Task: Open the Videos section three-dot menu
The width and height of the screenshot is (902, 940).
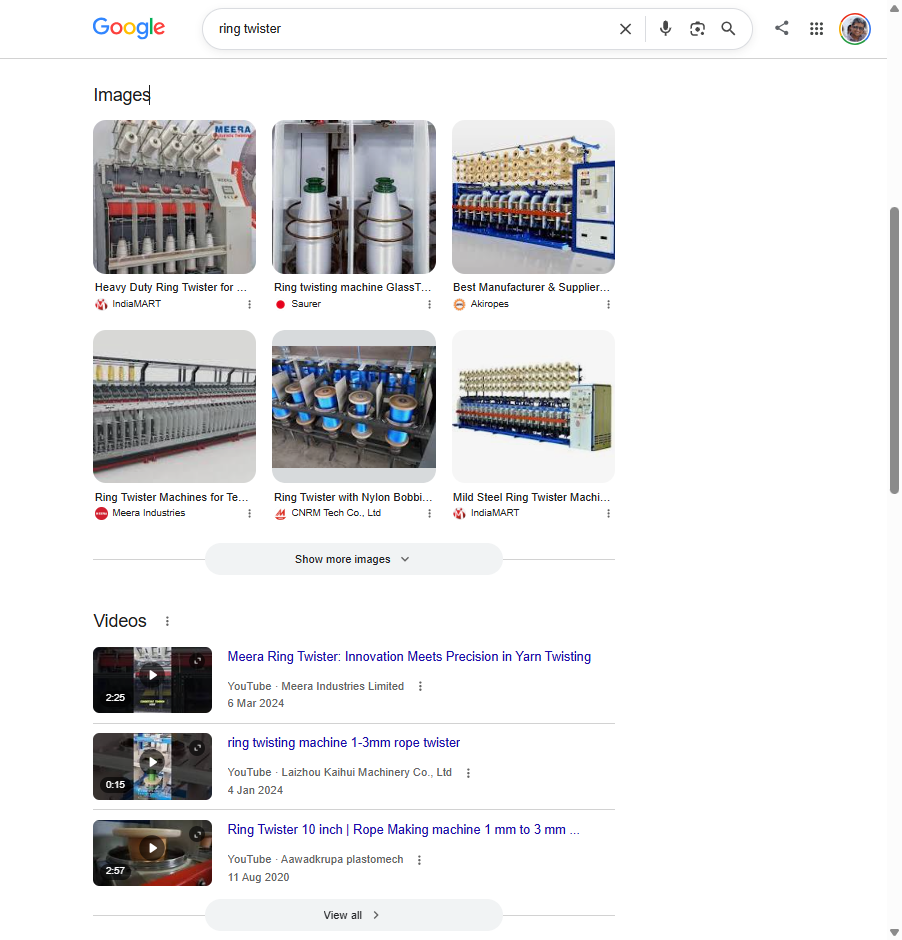Action: [167, 622]
